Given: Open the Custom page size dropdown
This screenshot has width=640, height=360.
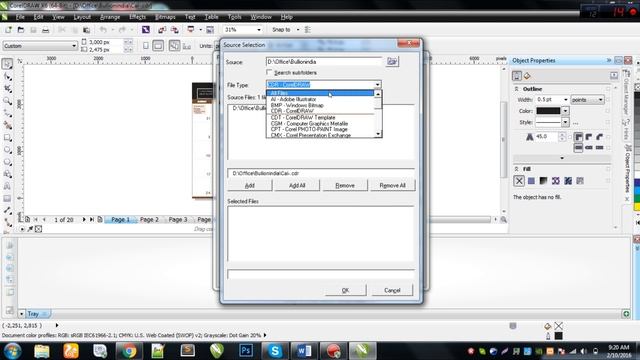Looking at the screenshot, I should 74,46.
